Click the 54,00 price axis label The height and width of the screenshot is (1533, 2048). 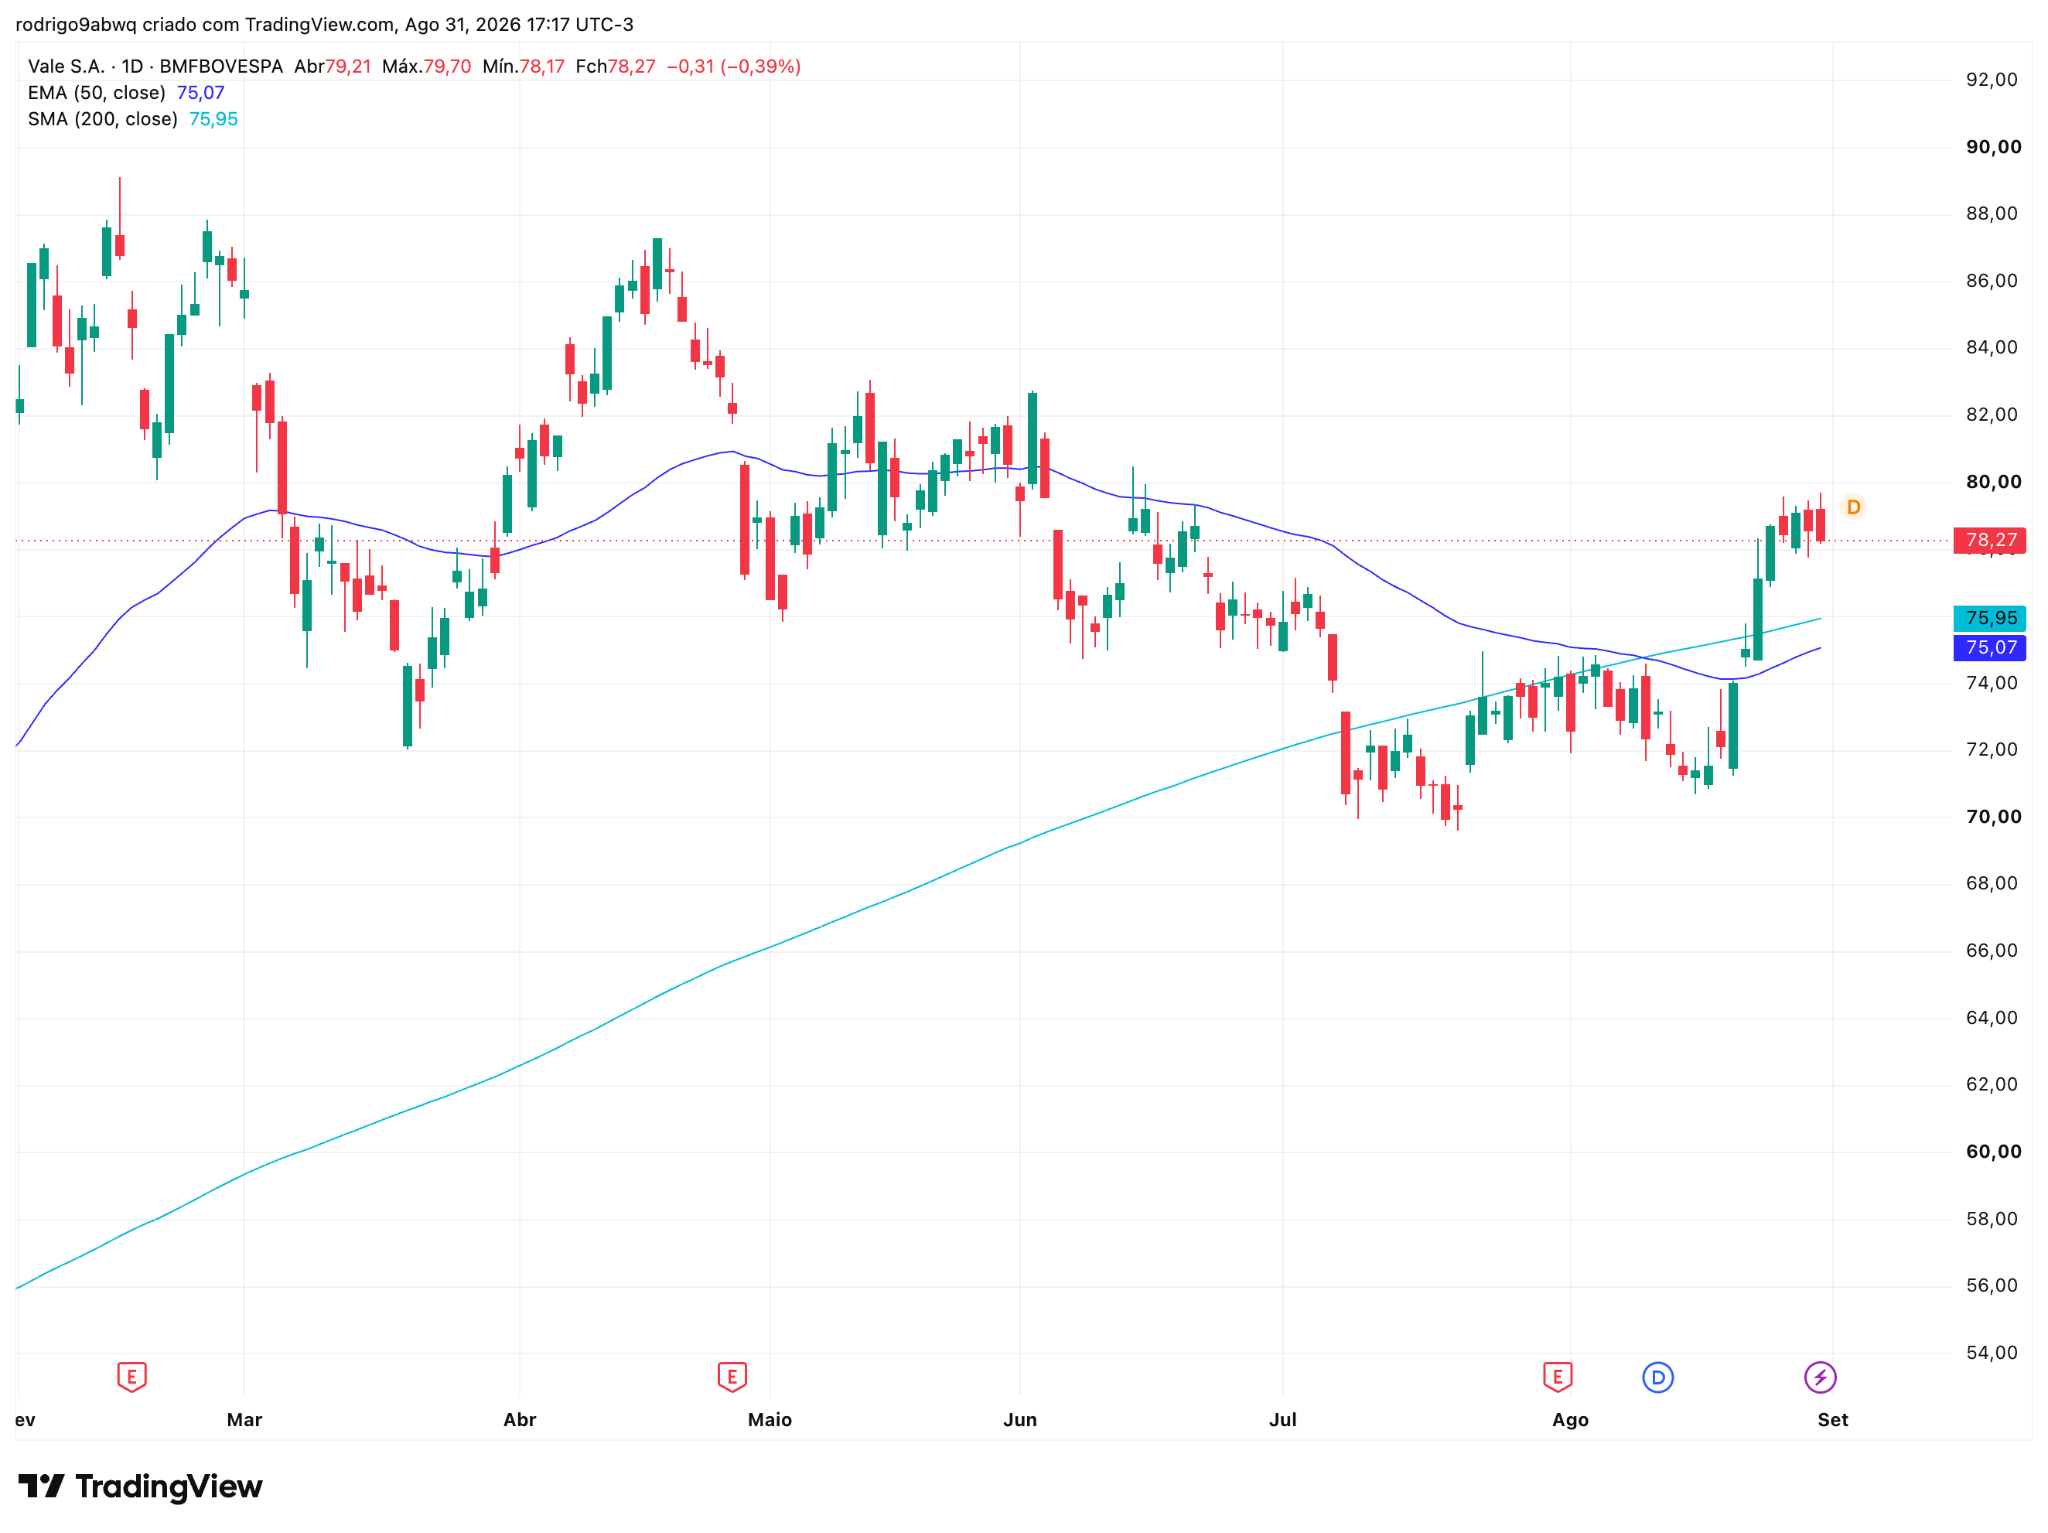pyautogui.click(x=1992, y=1353)
